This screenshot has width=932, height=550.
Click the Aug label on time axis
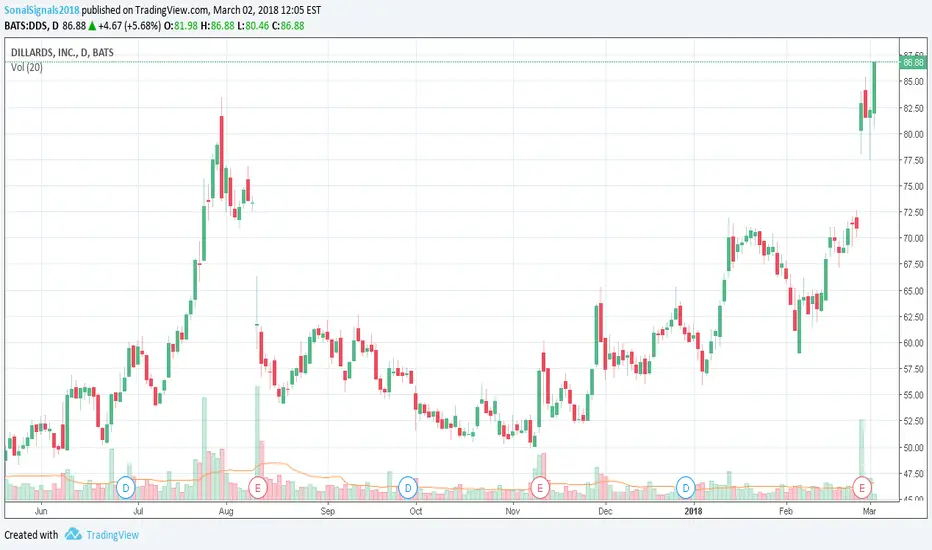coord(226,511)
